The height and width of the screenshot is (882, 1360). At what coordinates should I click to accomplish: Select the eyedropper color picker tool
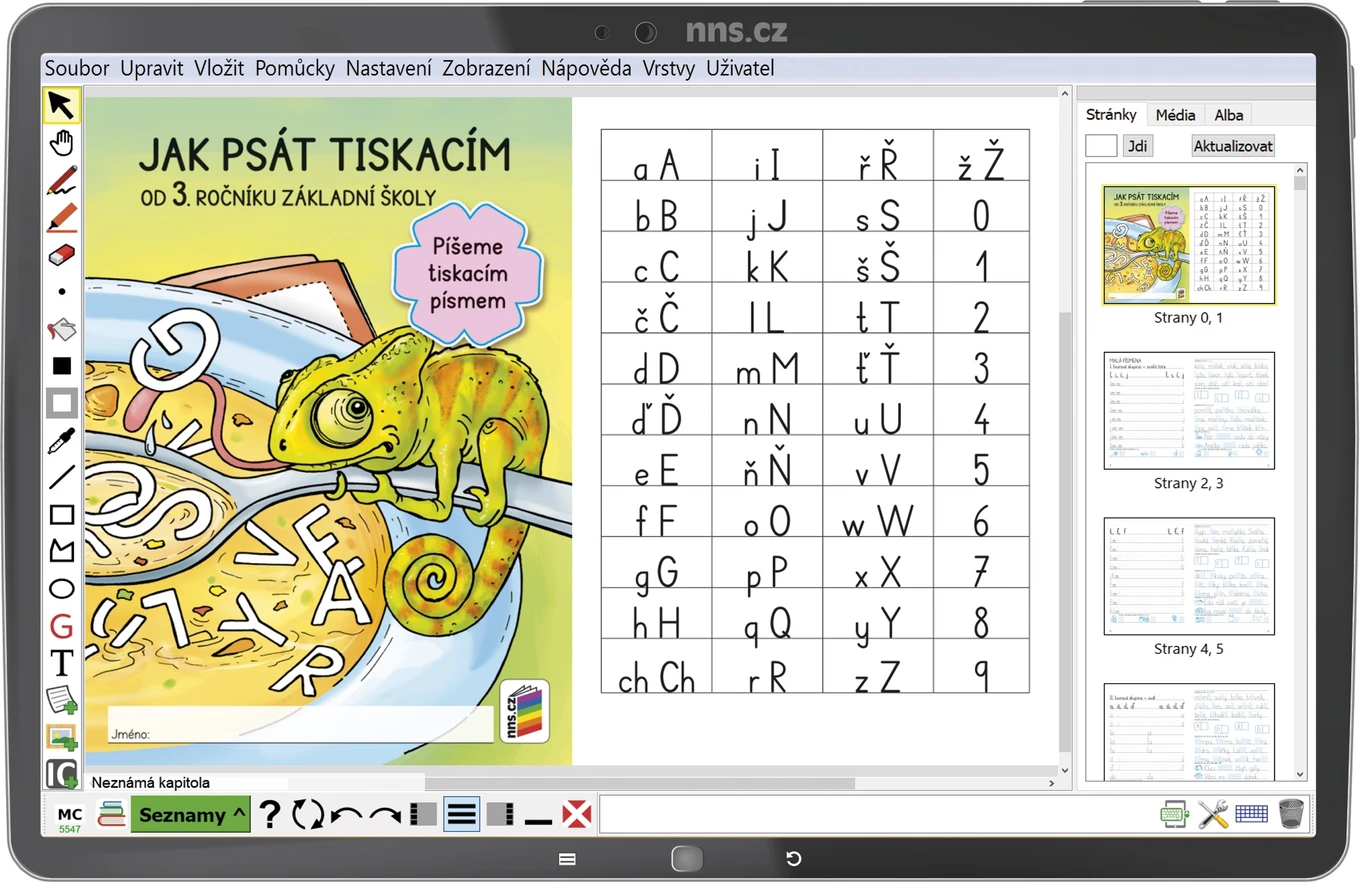62,440
